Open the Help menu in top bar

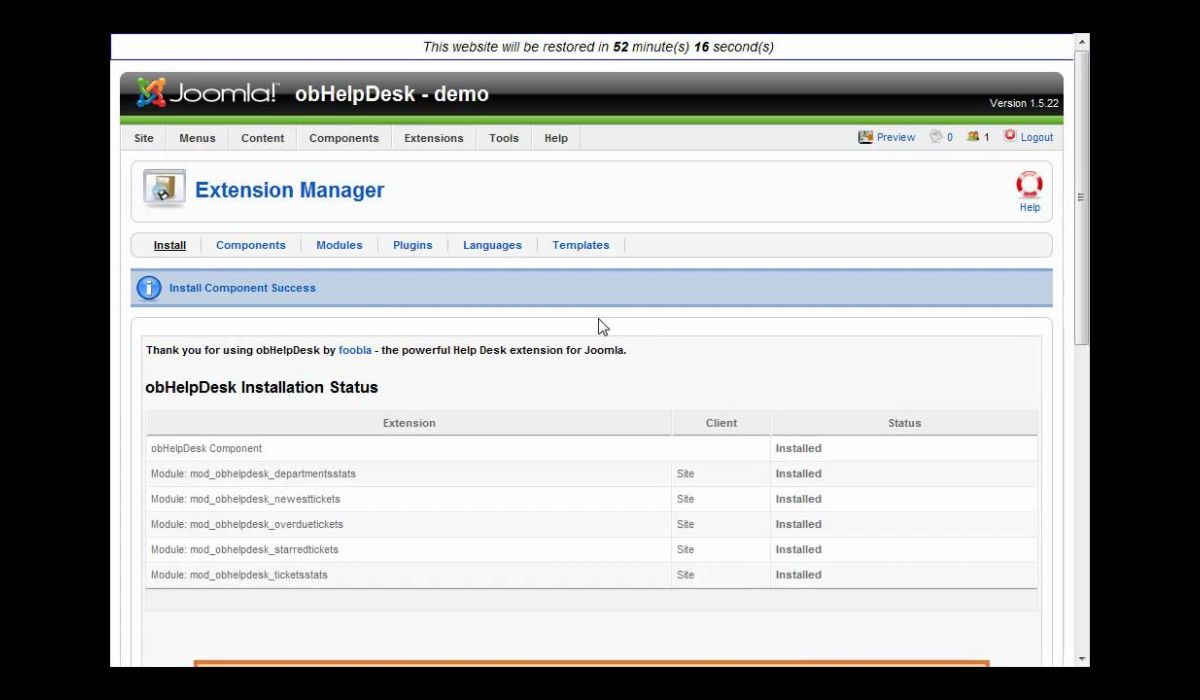(556, 138)
